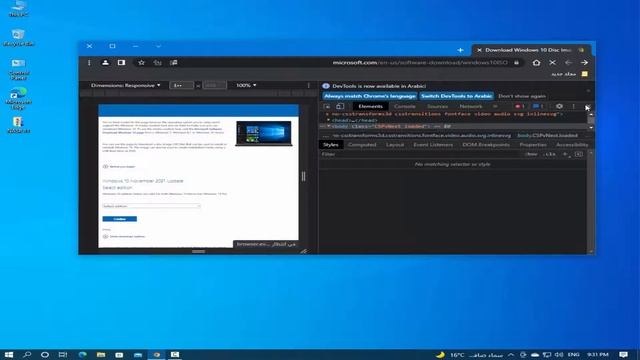This screenshot has width=640, height=360.
Task: Show hidden system tray icons
Action: click(x=511, y=355)
